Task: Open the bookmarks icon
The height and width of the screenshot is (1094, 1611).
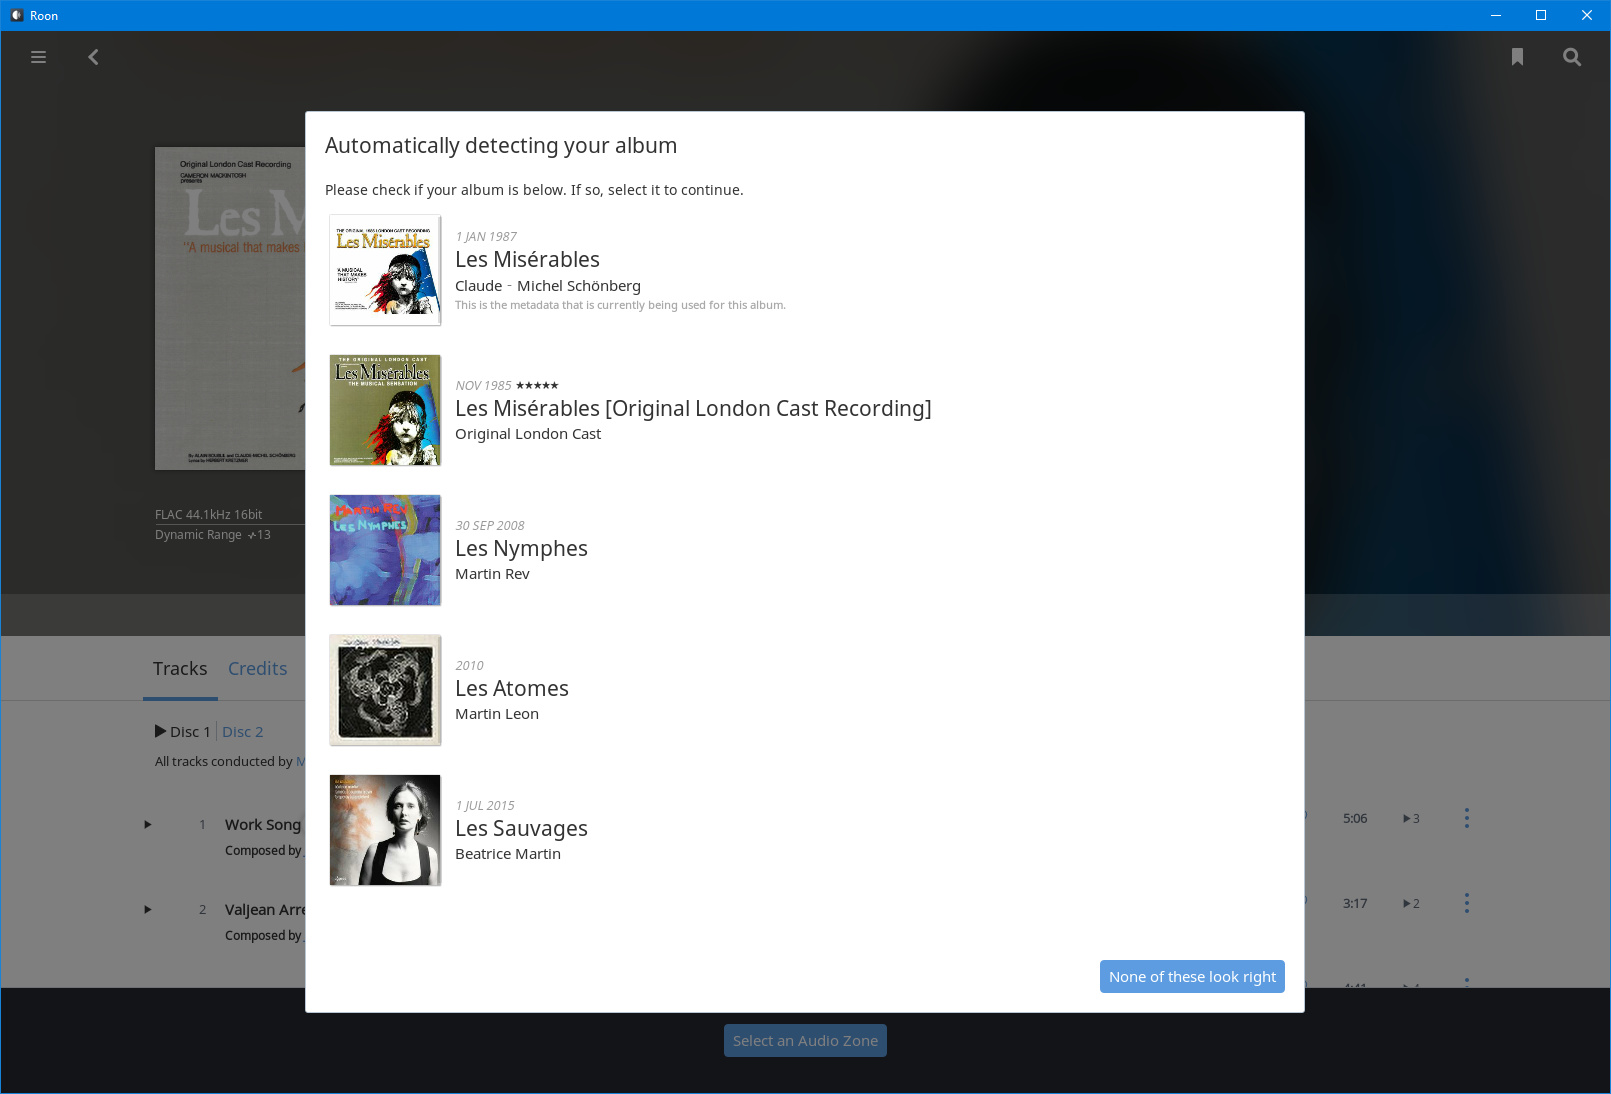Action: pos(1517,57)
